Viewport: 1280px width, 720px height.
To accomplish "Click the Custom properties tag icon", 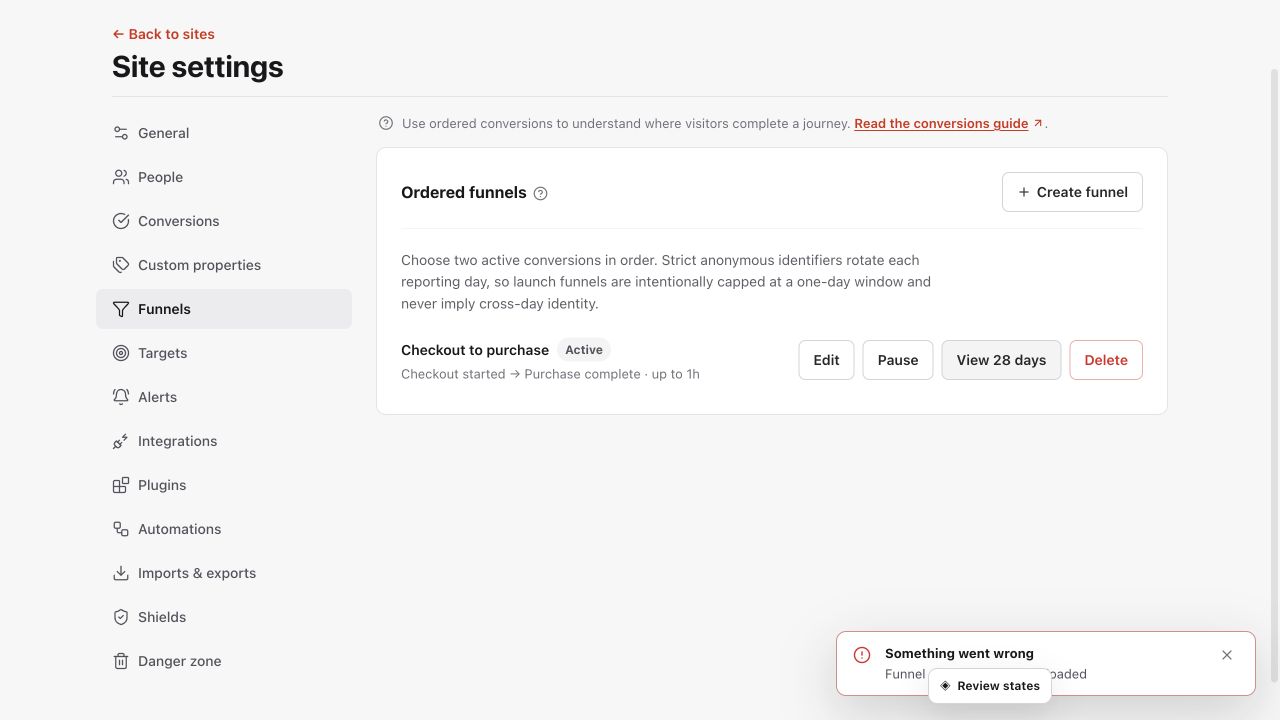I will click(x=121, y=265).
